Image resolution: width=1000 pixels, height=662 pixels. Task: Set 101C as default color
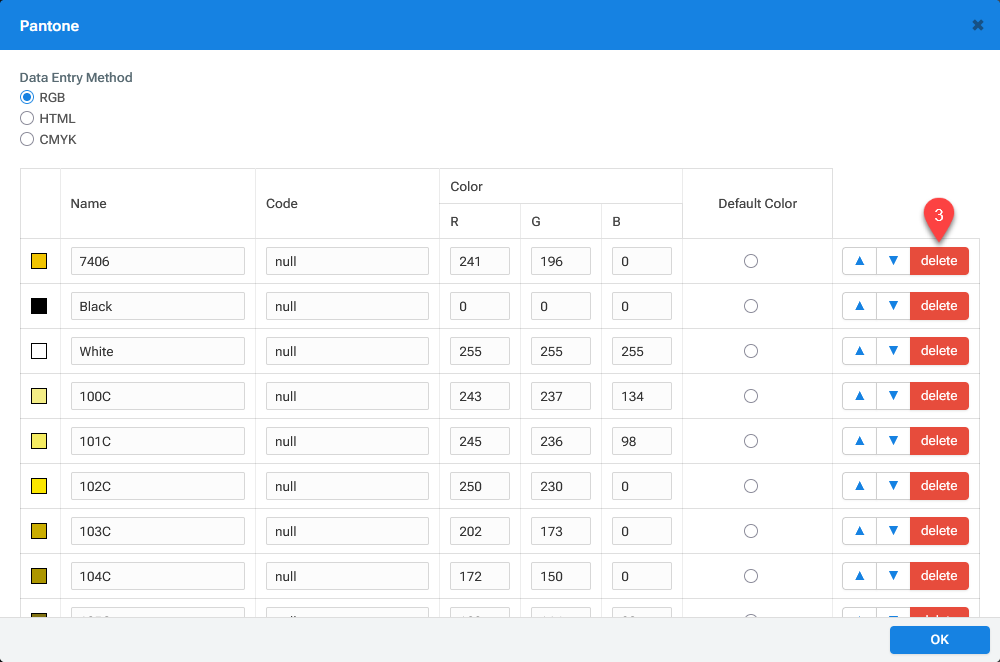tap(751, 441)
